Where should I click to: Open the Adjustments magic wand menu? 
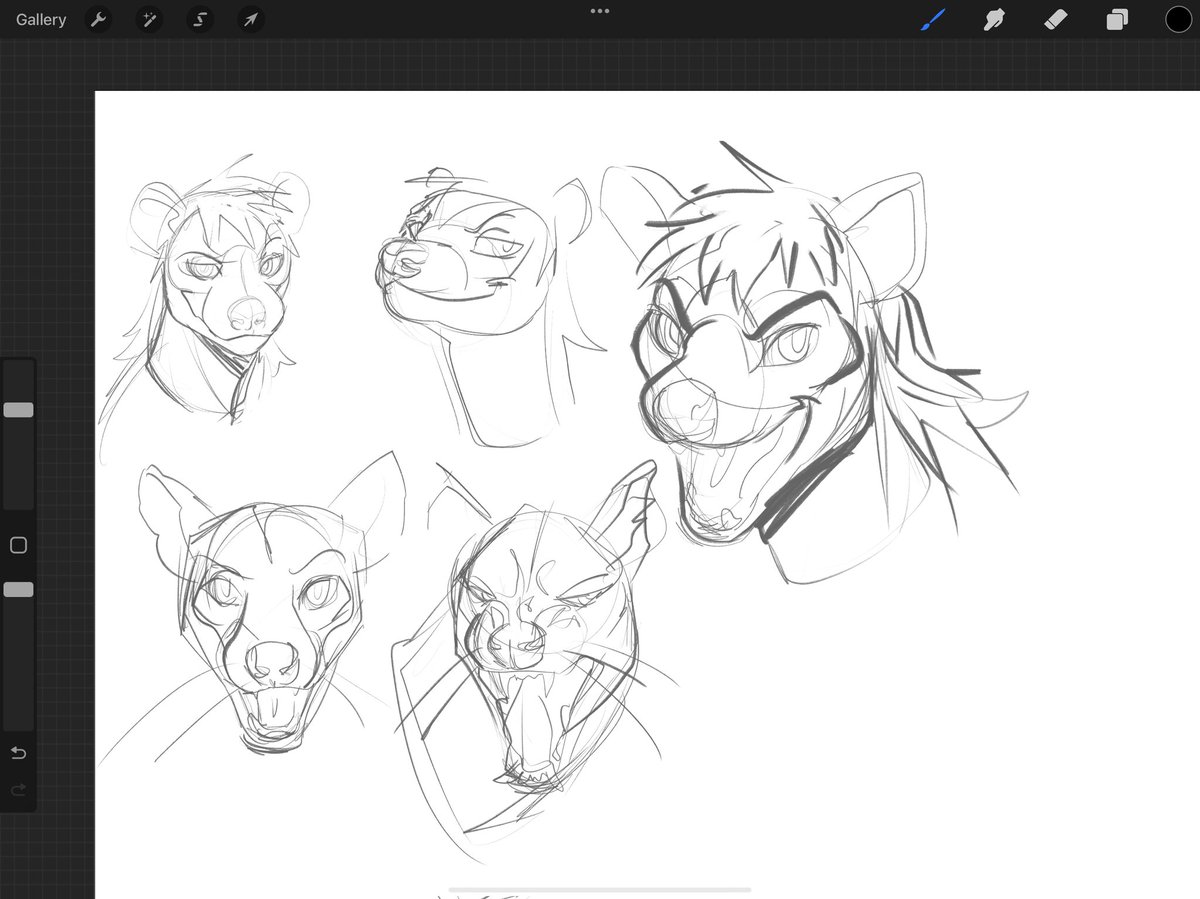pyautogui.click(x=149, y=20)
